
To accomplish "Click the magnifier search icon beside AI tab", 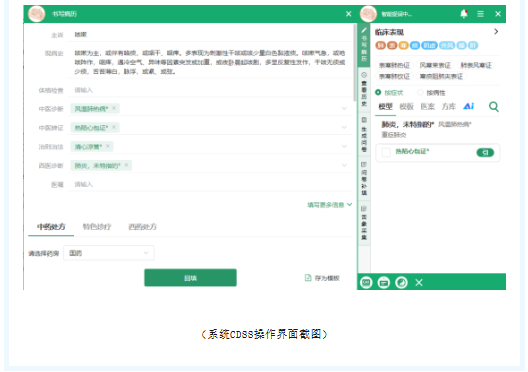I will 494,107.
